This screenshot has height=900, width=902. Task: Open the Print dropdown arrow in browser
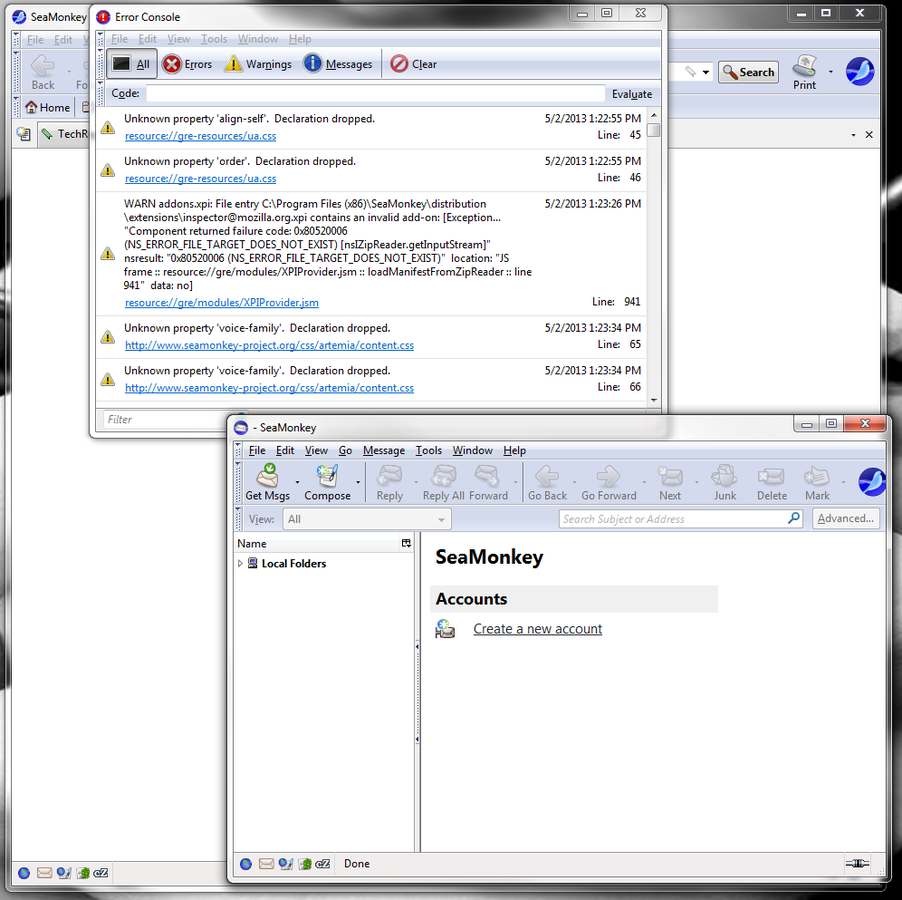(831, 72)
